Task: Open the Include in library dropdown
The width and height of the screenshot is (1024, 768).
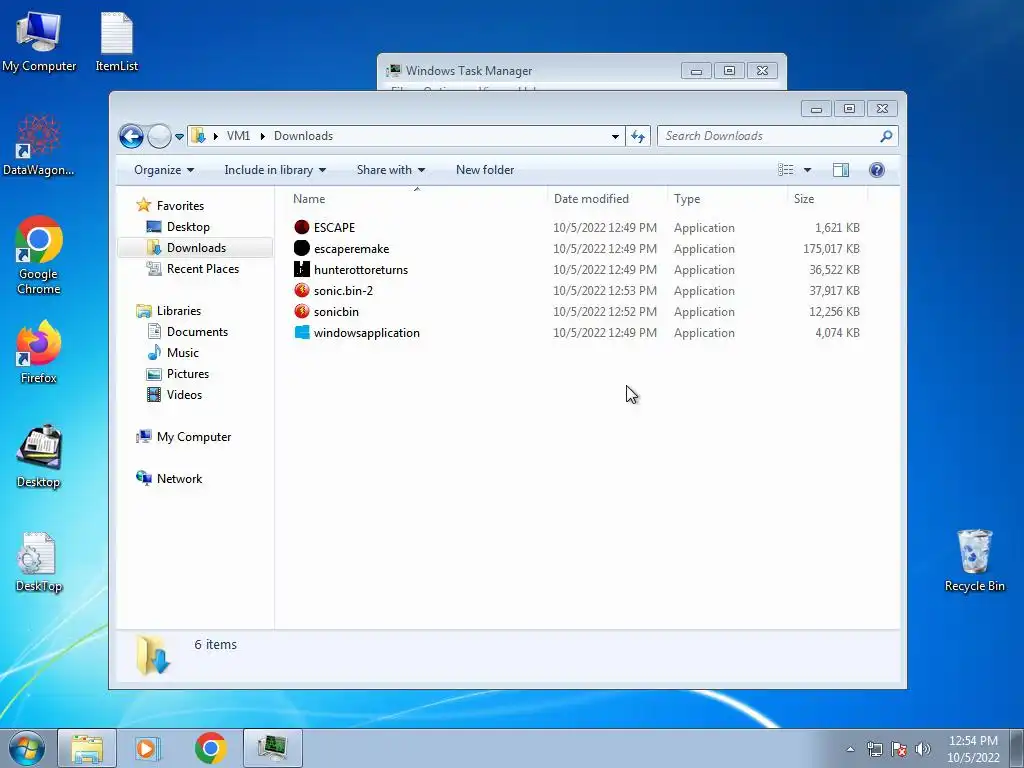Action: (x=275, y=170)
